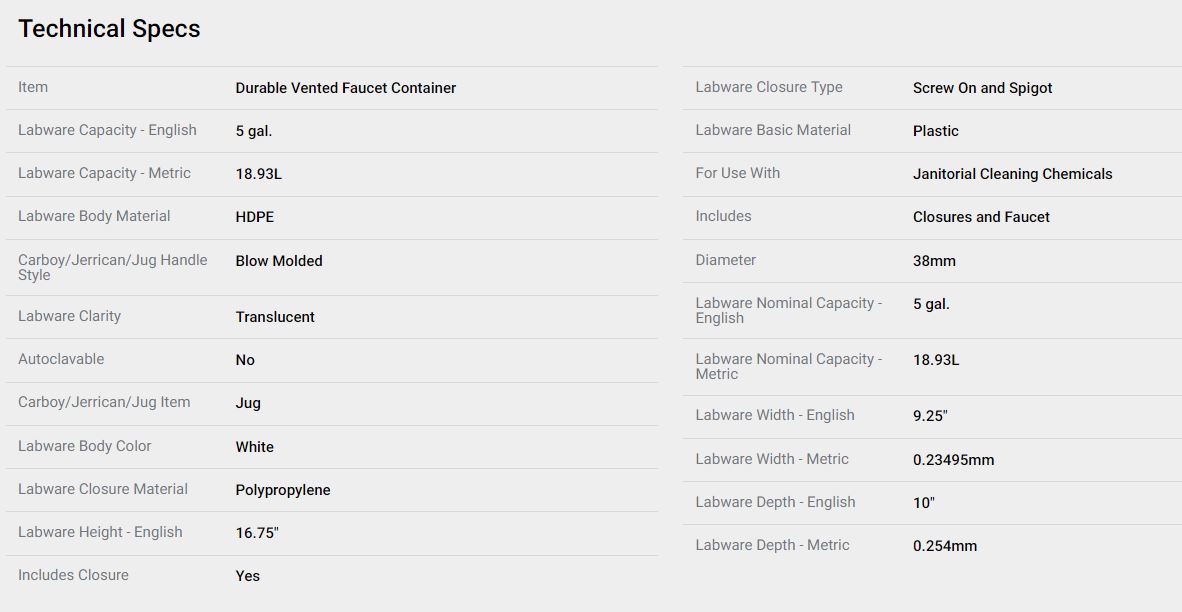Select the Jug item value
1182x612 pixels.
click(248, 403)
